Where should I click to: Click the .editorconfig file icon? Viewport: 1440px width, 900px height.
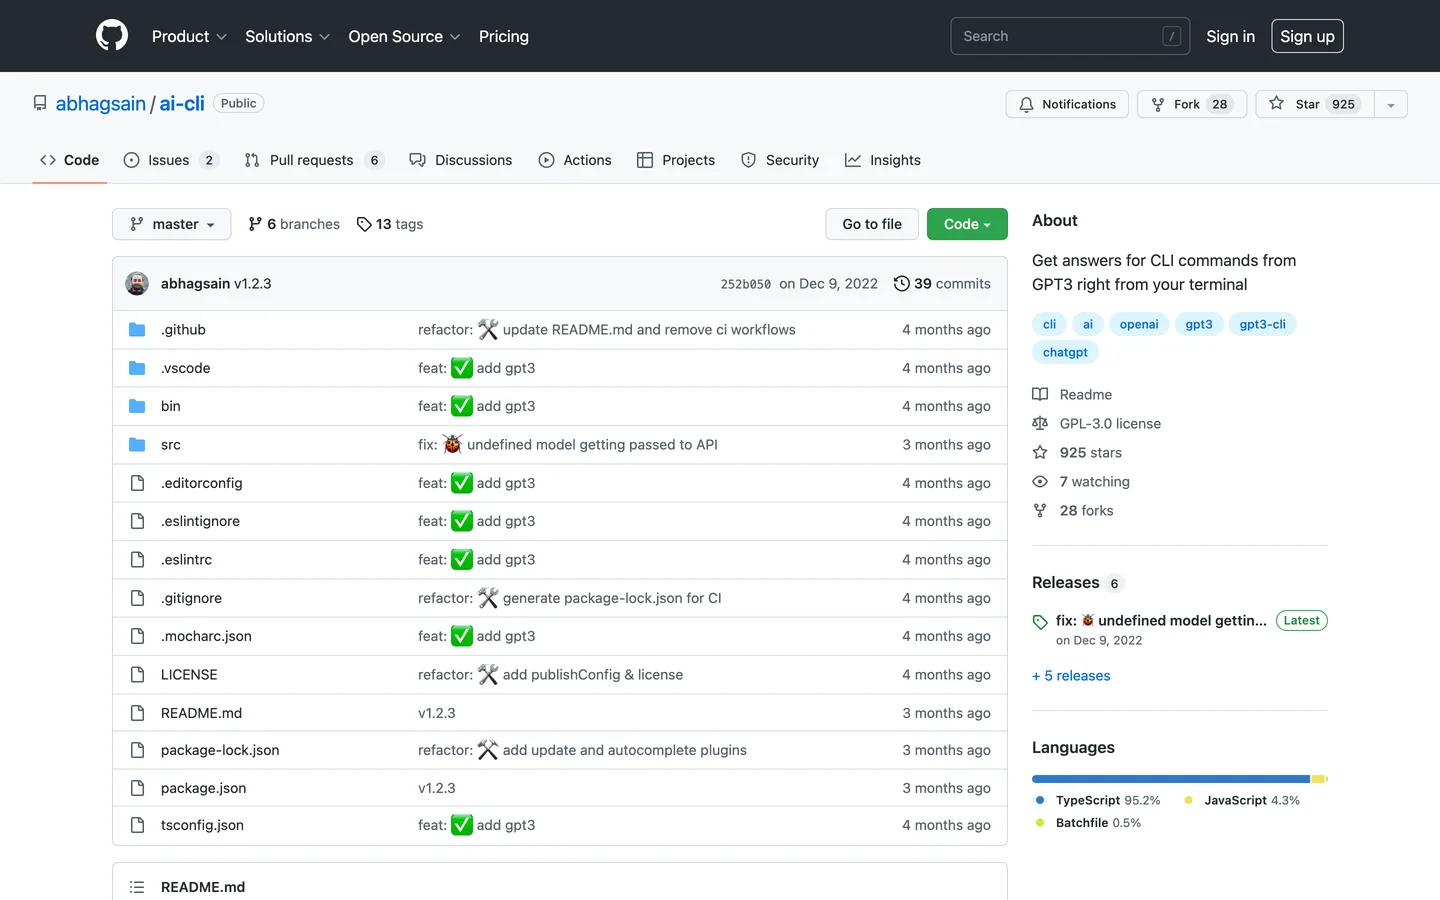[x=137, y=483]
